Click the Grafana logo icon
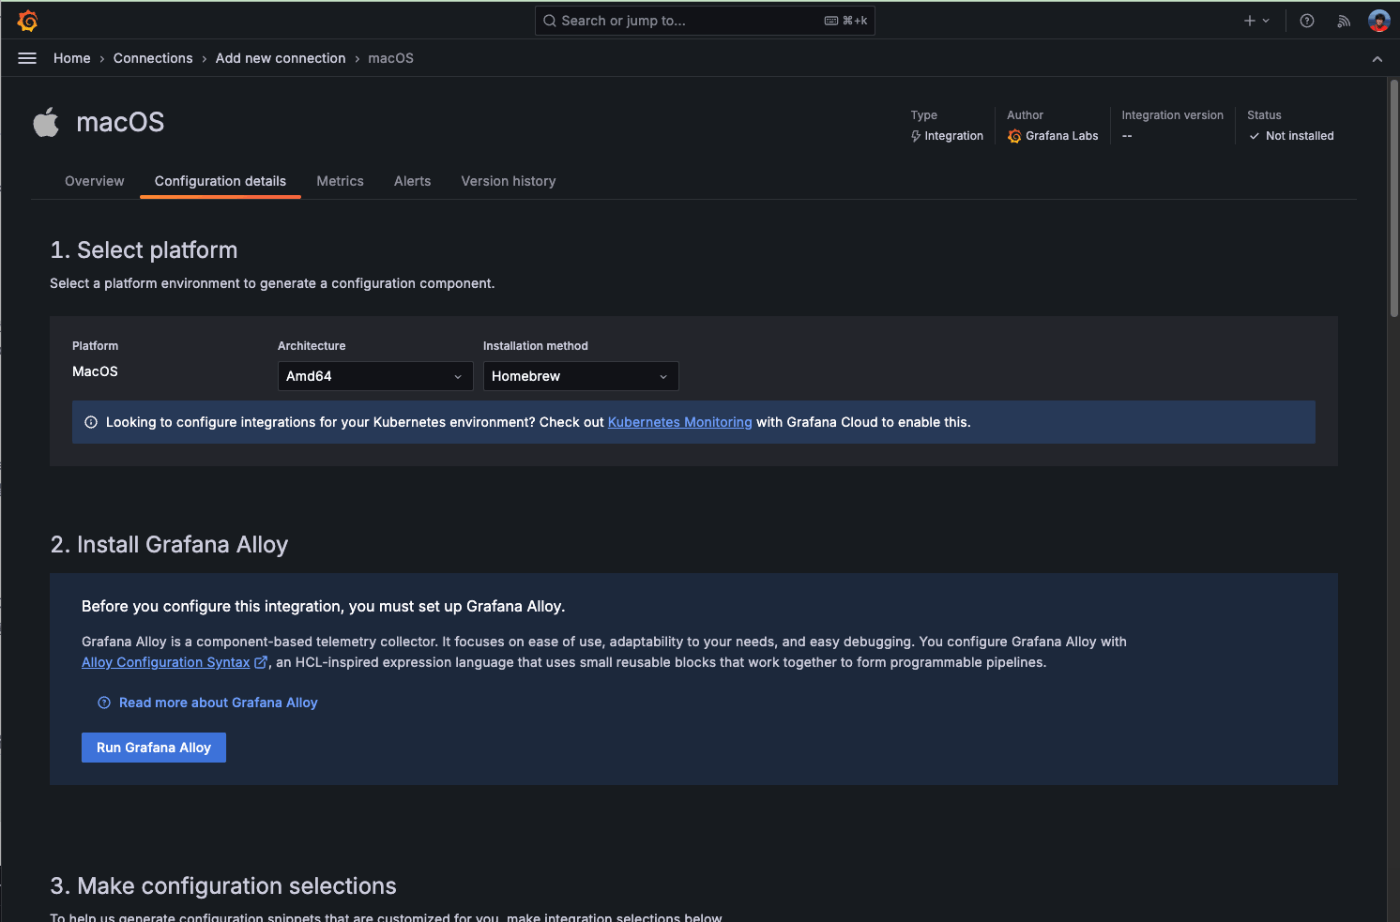Image resolution: width=1400 pixels, height=922 pixels. [x=28, y=21]
